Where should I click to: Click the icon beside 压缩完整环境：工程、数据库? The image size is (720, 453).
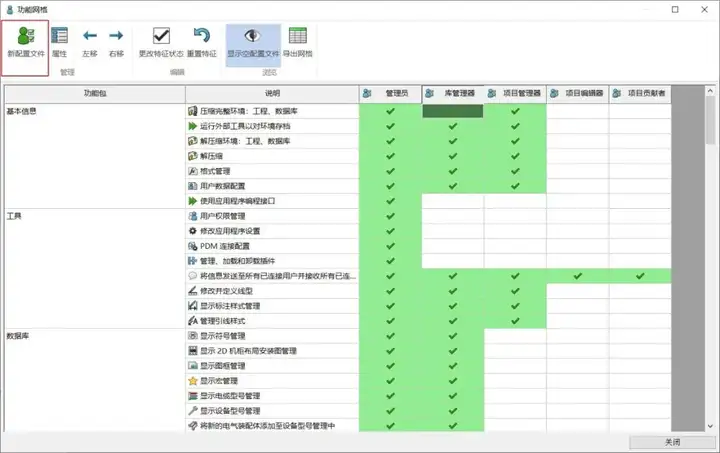(193, 111)
